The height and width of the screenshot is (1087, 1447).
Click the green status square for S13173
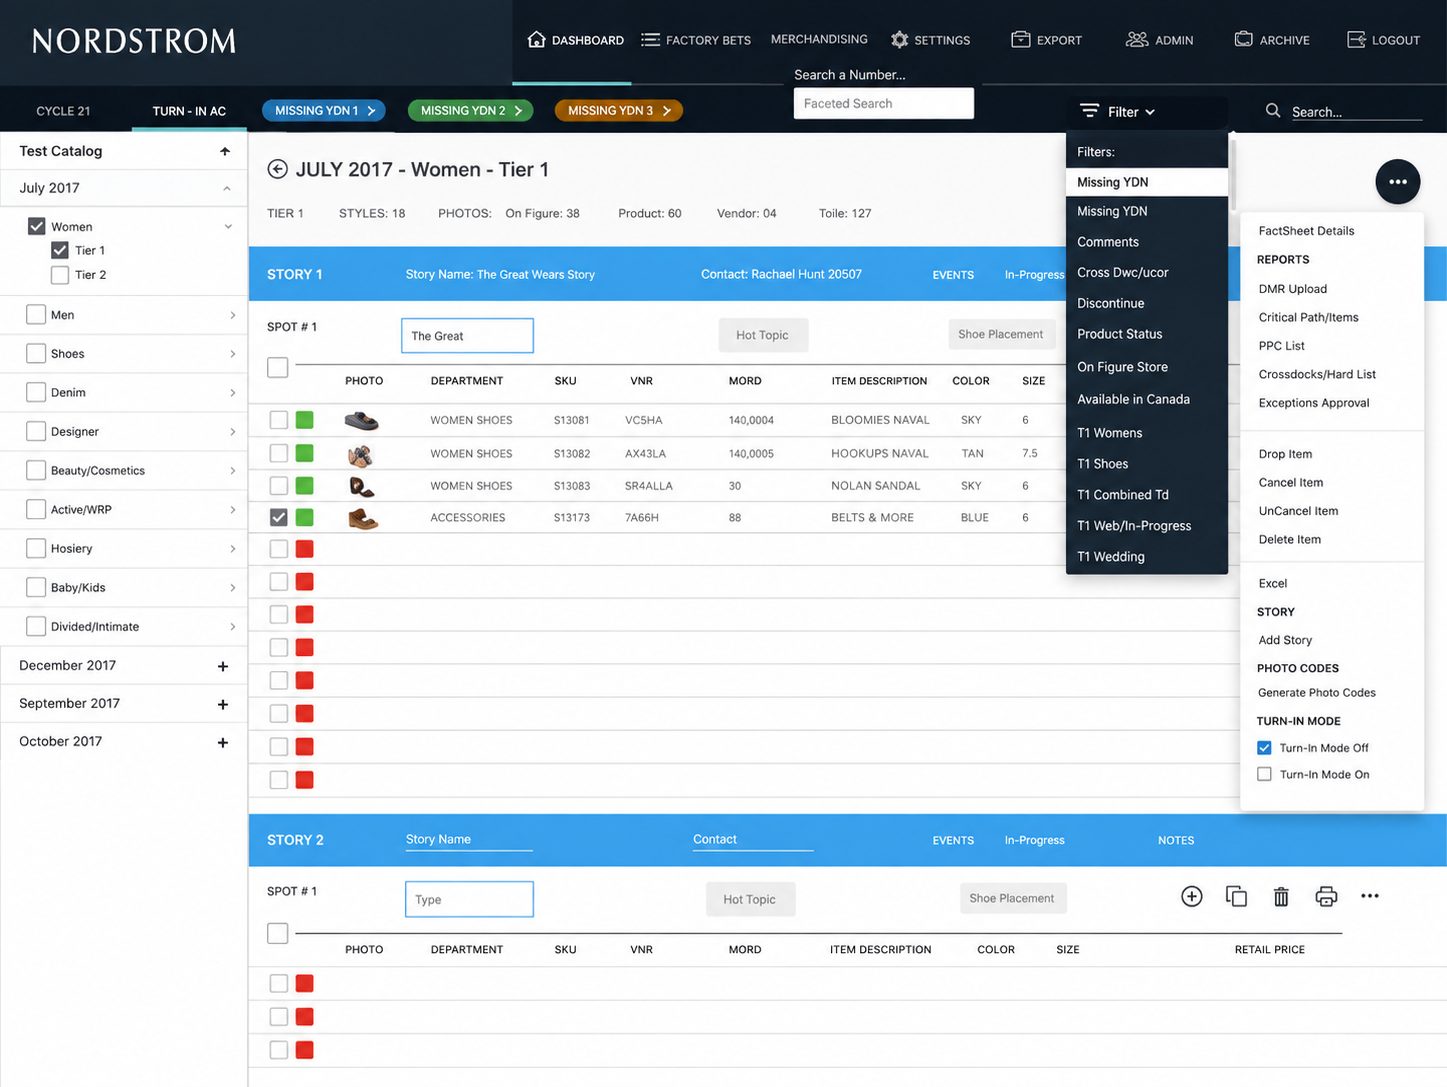pyautogui.click(x=305, y=517)
